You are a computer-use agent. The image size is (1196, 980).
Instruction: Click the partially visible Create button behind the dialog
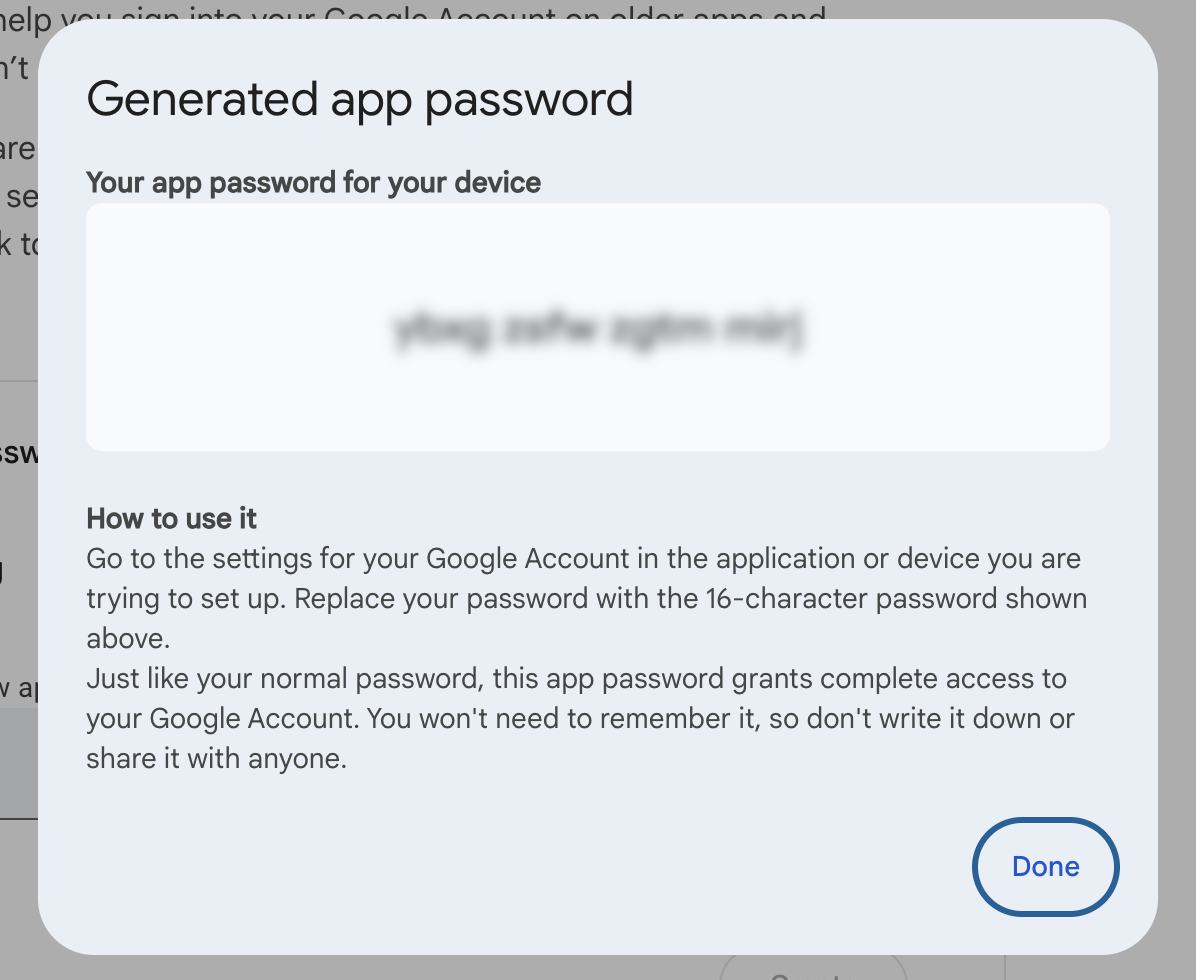click(812, 972)
